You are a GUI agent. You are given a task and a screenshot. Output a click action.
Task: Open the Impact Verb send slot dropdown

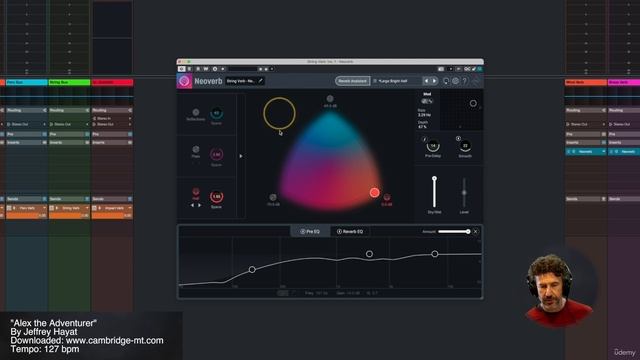click(x=130, y=208)
